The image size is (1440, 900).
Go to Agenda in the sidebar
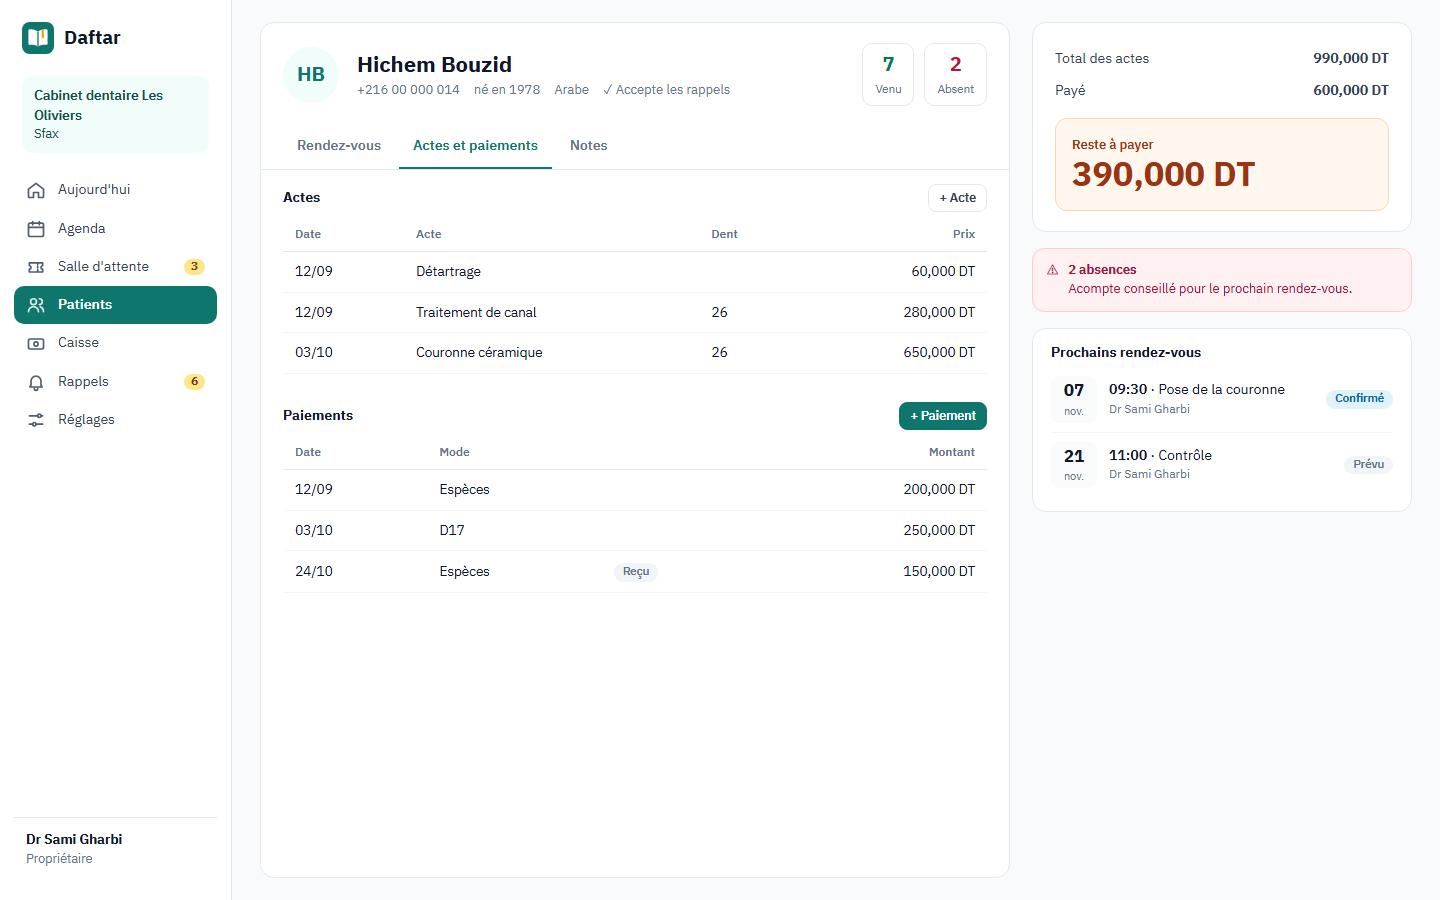[115, 229]
